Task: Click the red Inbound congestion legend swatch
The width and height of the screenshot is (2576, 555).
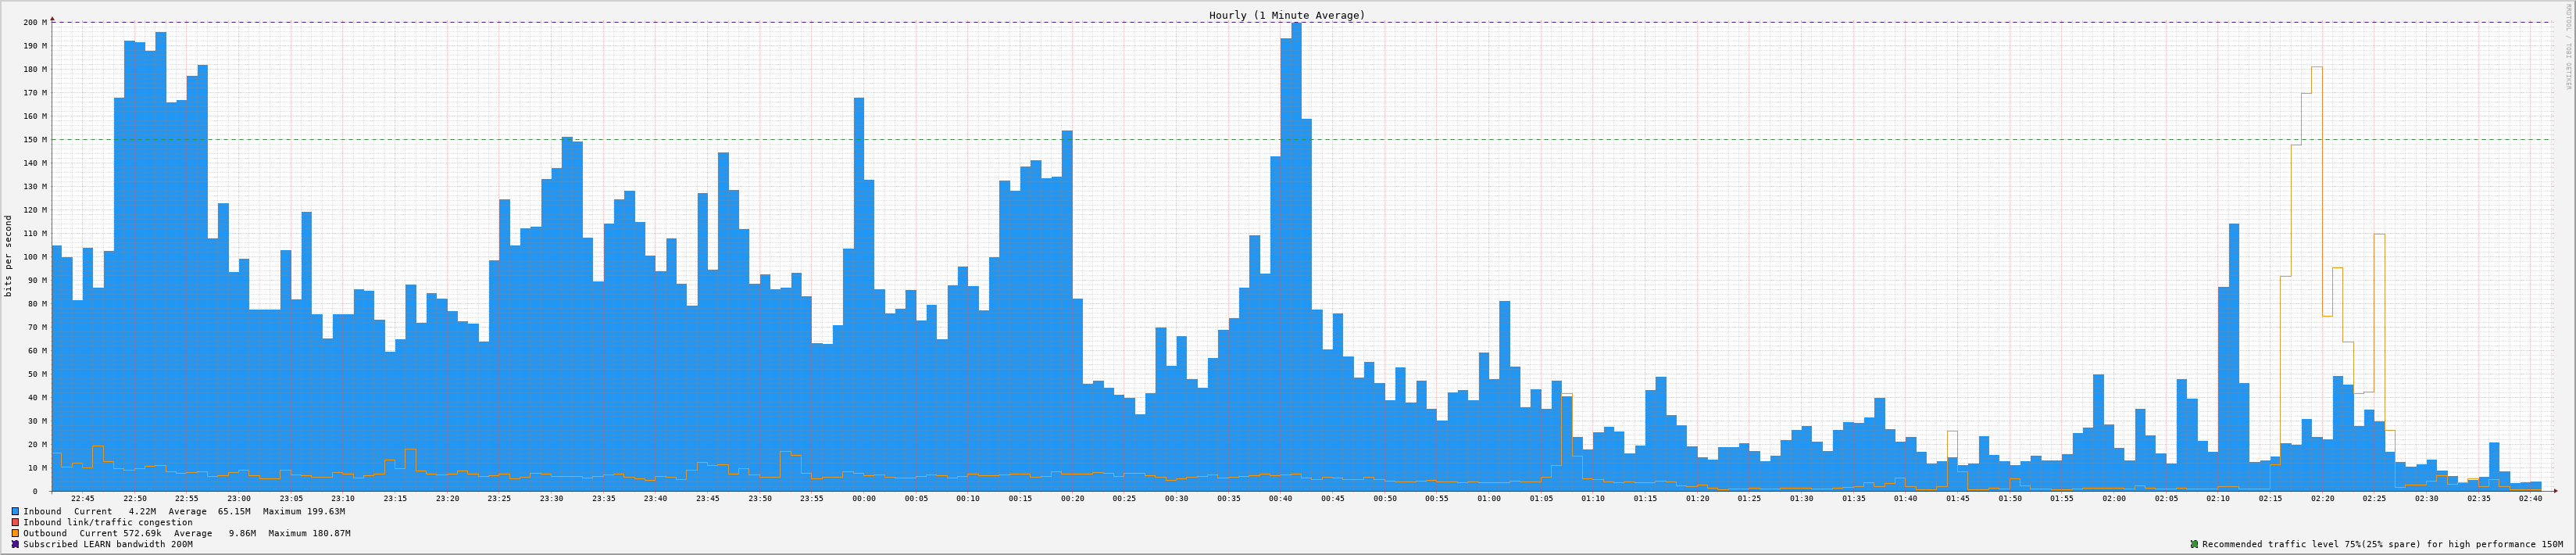Action: (15, 522)
